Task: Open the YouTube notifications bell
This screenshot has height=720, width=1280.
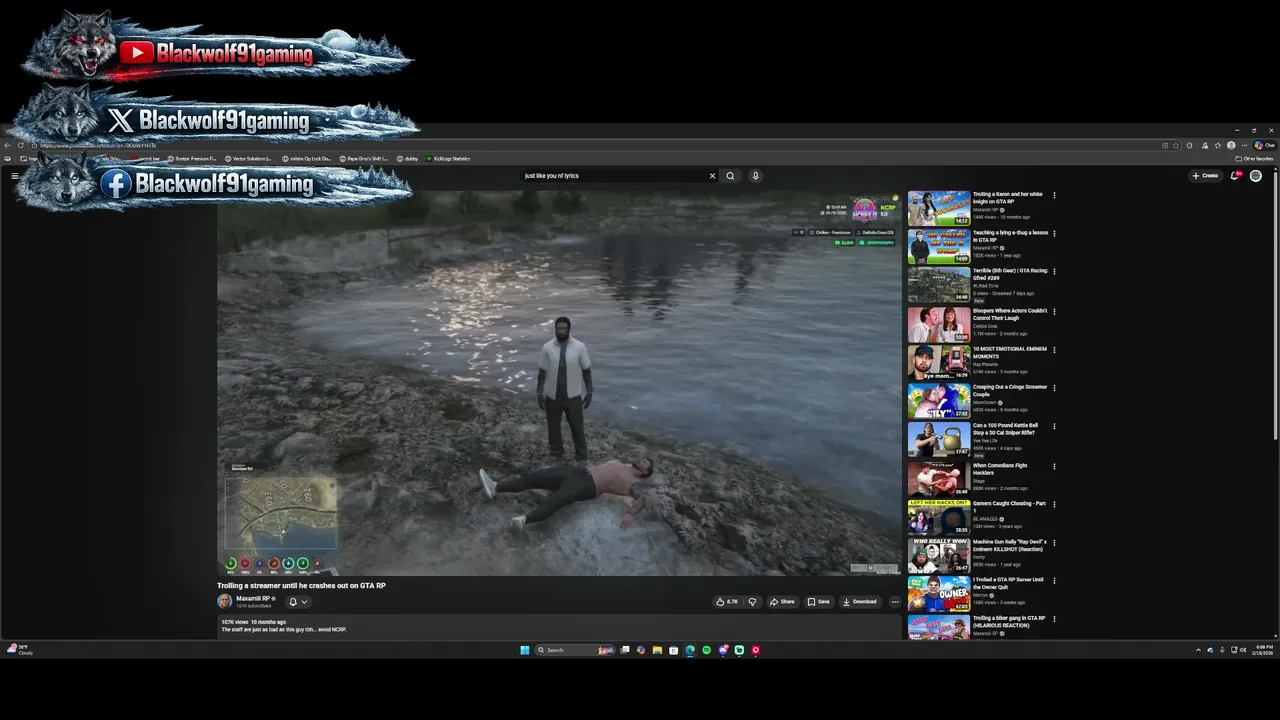Action: (x=1236, y=176)
